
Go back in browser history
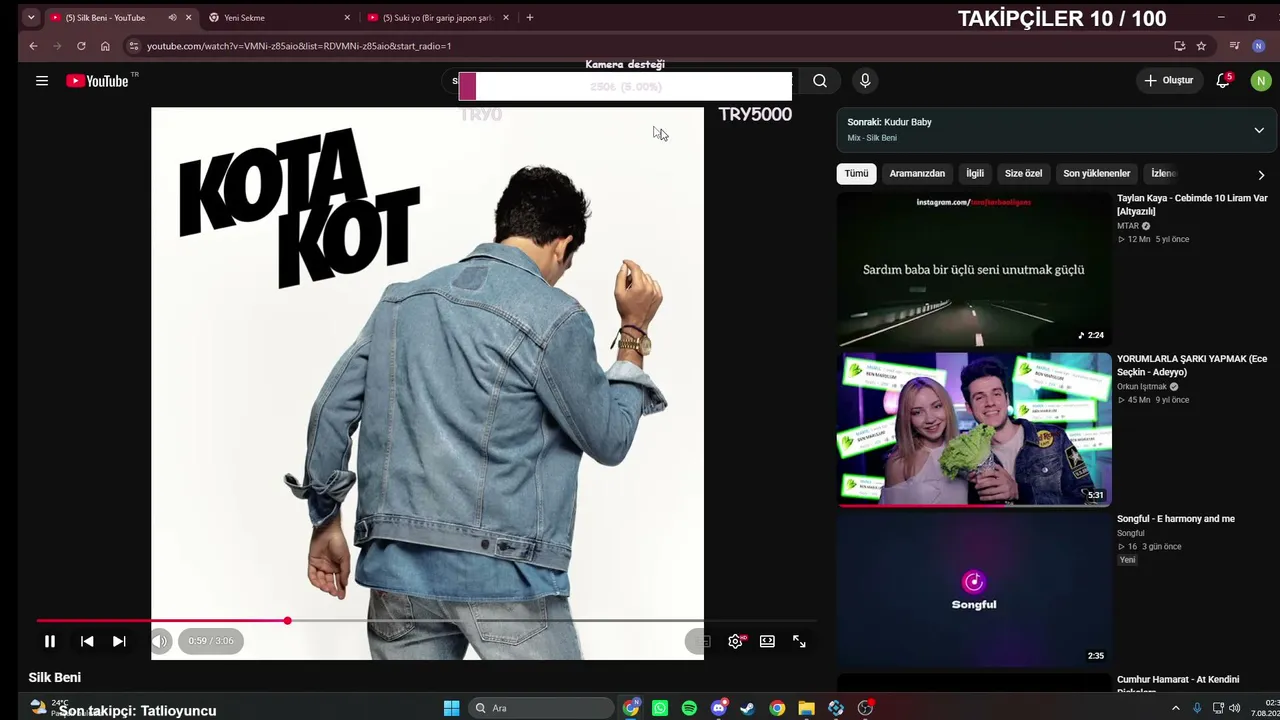pyautogui.click(x=33, y=46)
